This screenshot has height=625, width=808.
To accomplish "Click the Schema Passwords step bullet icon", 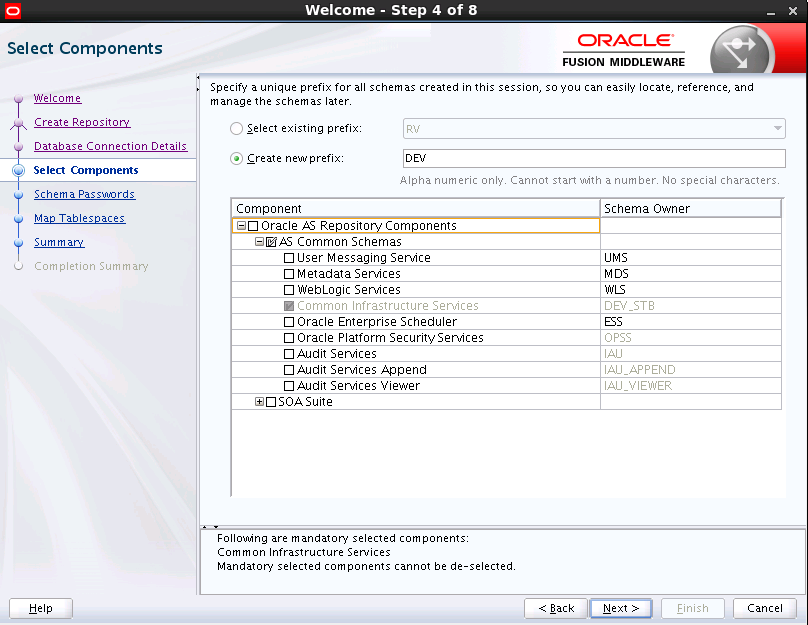I will (19, 195).
